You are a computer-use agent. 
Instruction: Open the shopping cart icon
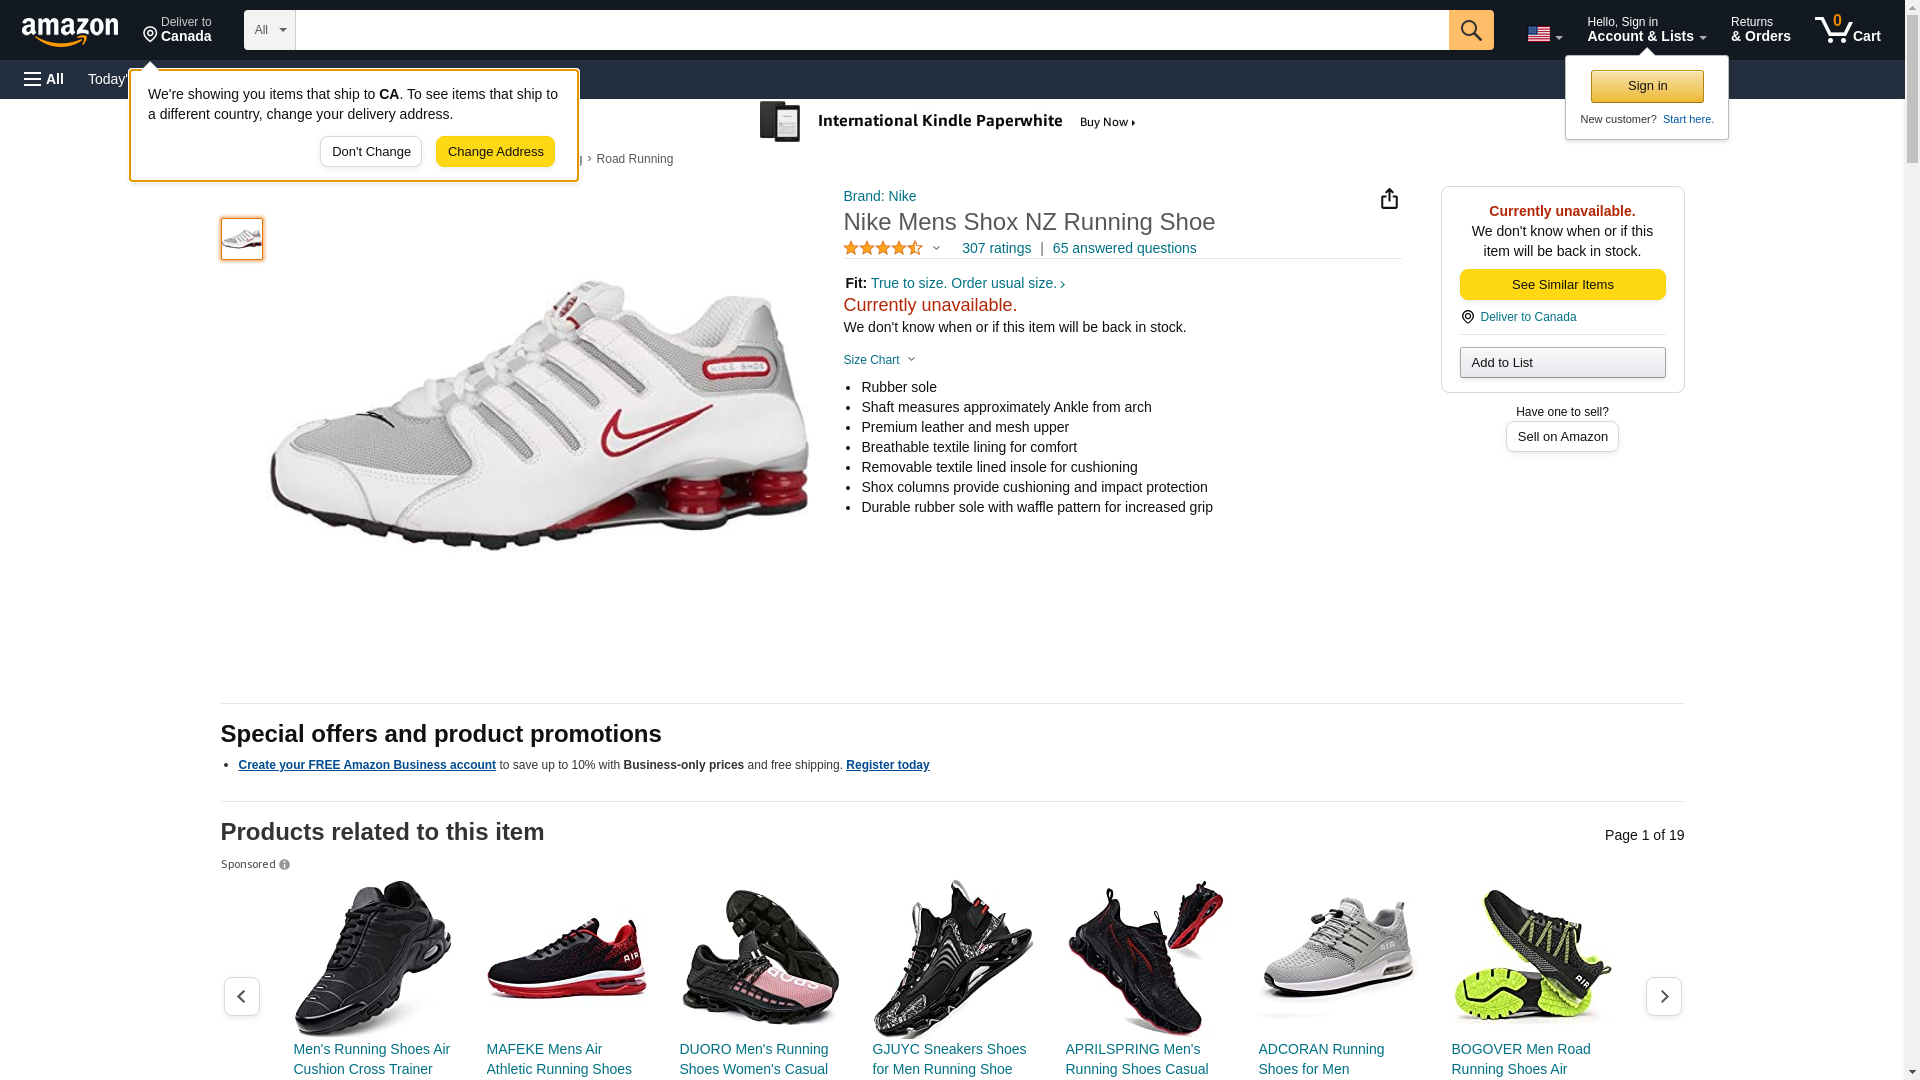1846,30
